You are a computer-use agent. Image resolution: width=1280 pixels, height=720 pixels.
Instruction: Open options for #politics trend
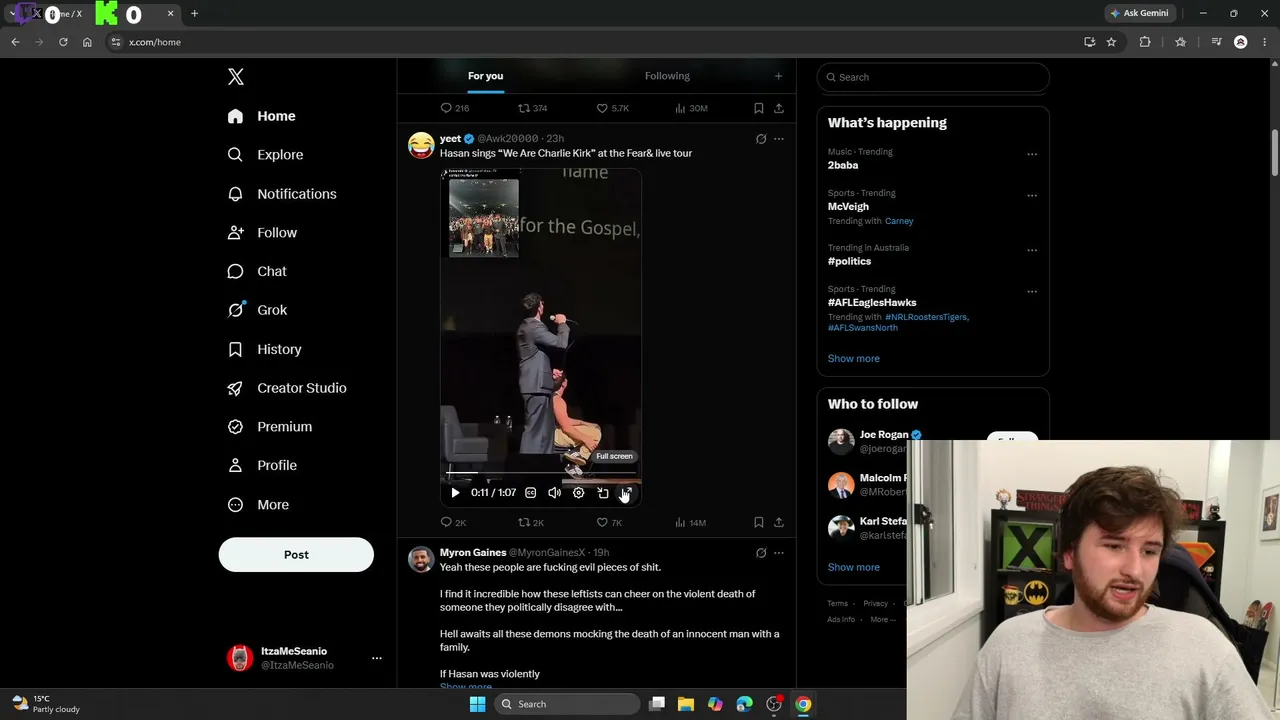1032,250
